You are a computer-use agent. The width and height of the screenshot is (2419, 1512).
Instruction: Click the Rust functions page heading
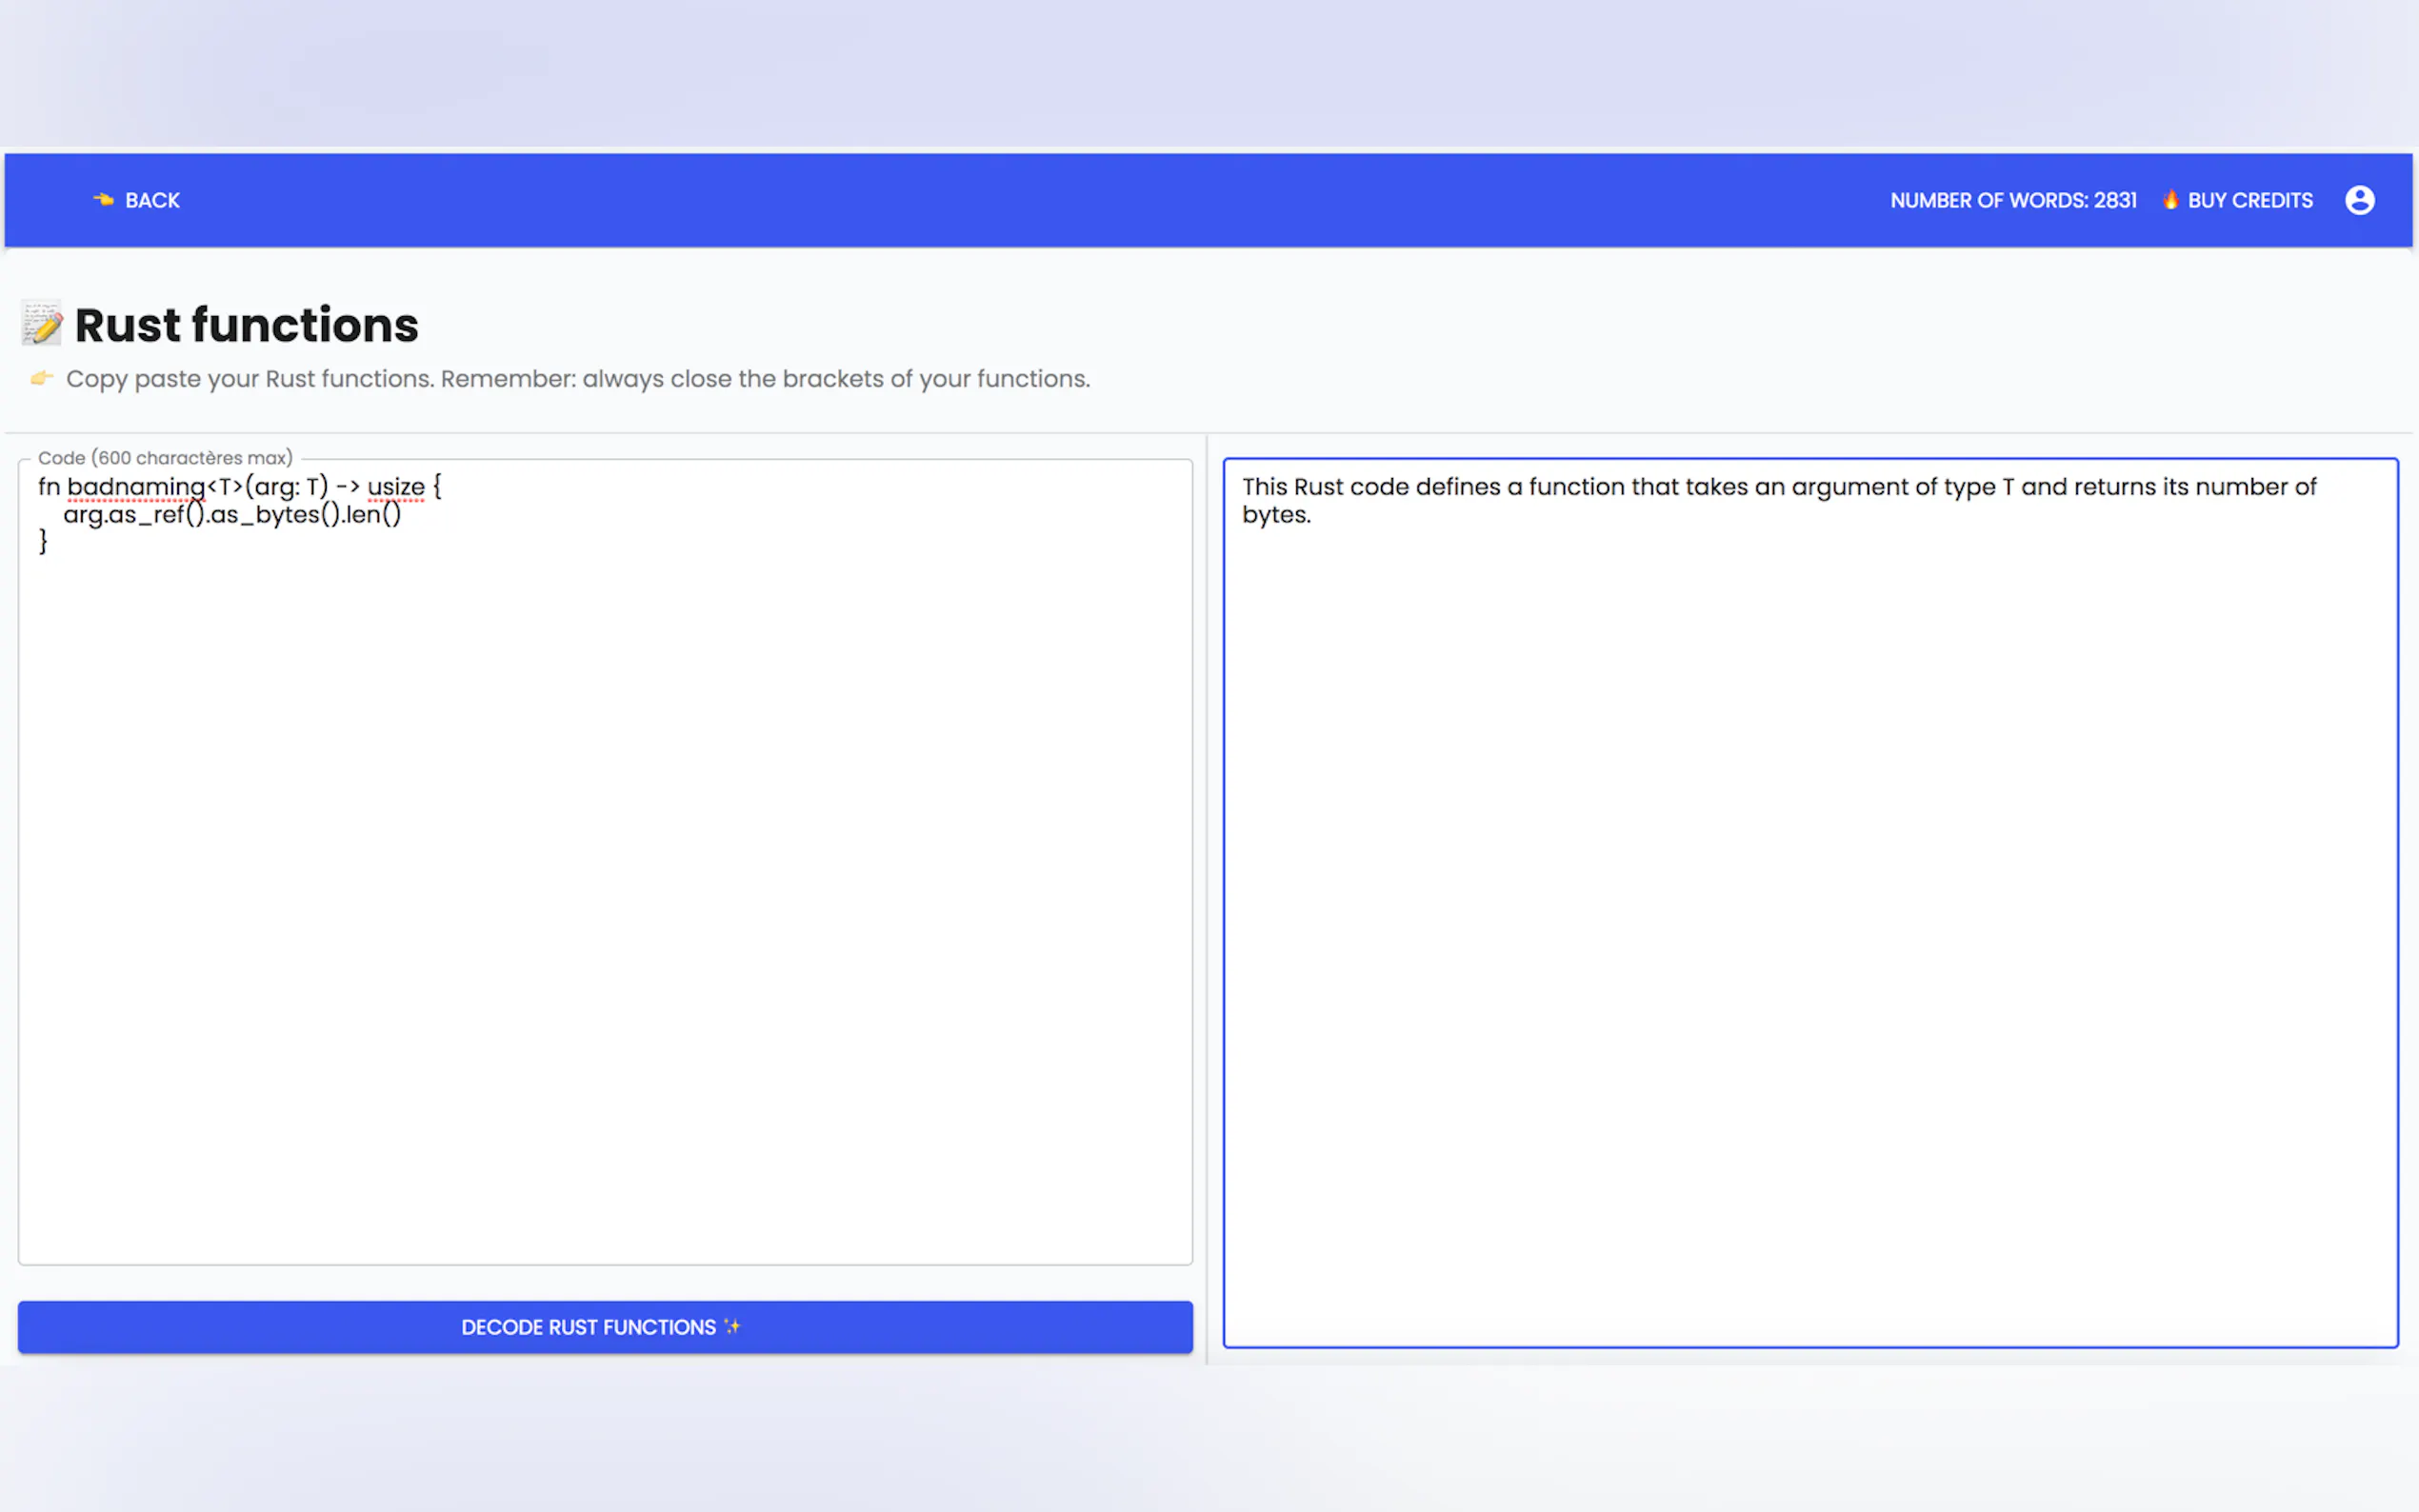(x=246, y=325)
